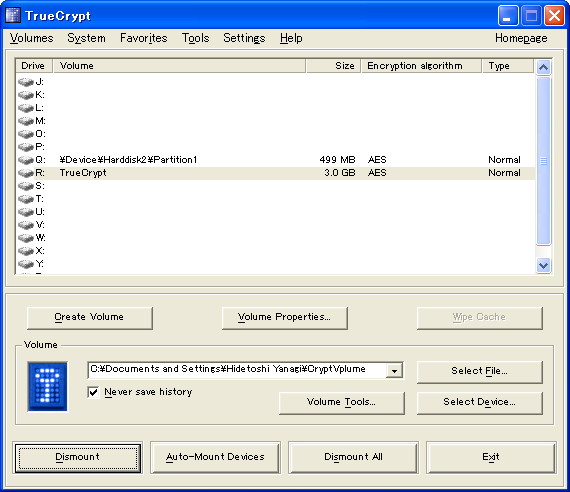Click the Y: drive icon
Image resolution: width=570 pixels, height=492 pixels.
(26, 264)
